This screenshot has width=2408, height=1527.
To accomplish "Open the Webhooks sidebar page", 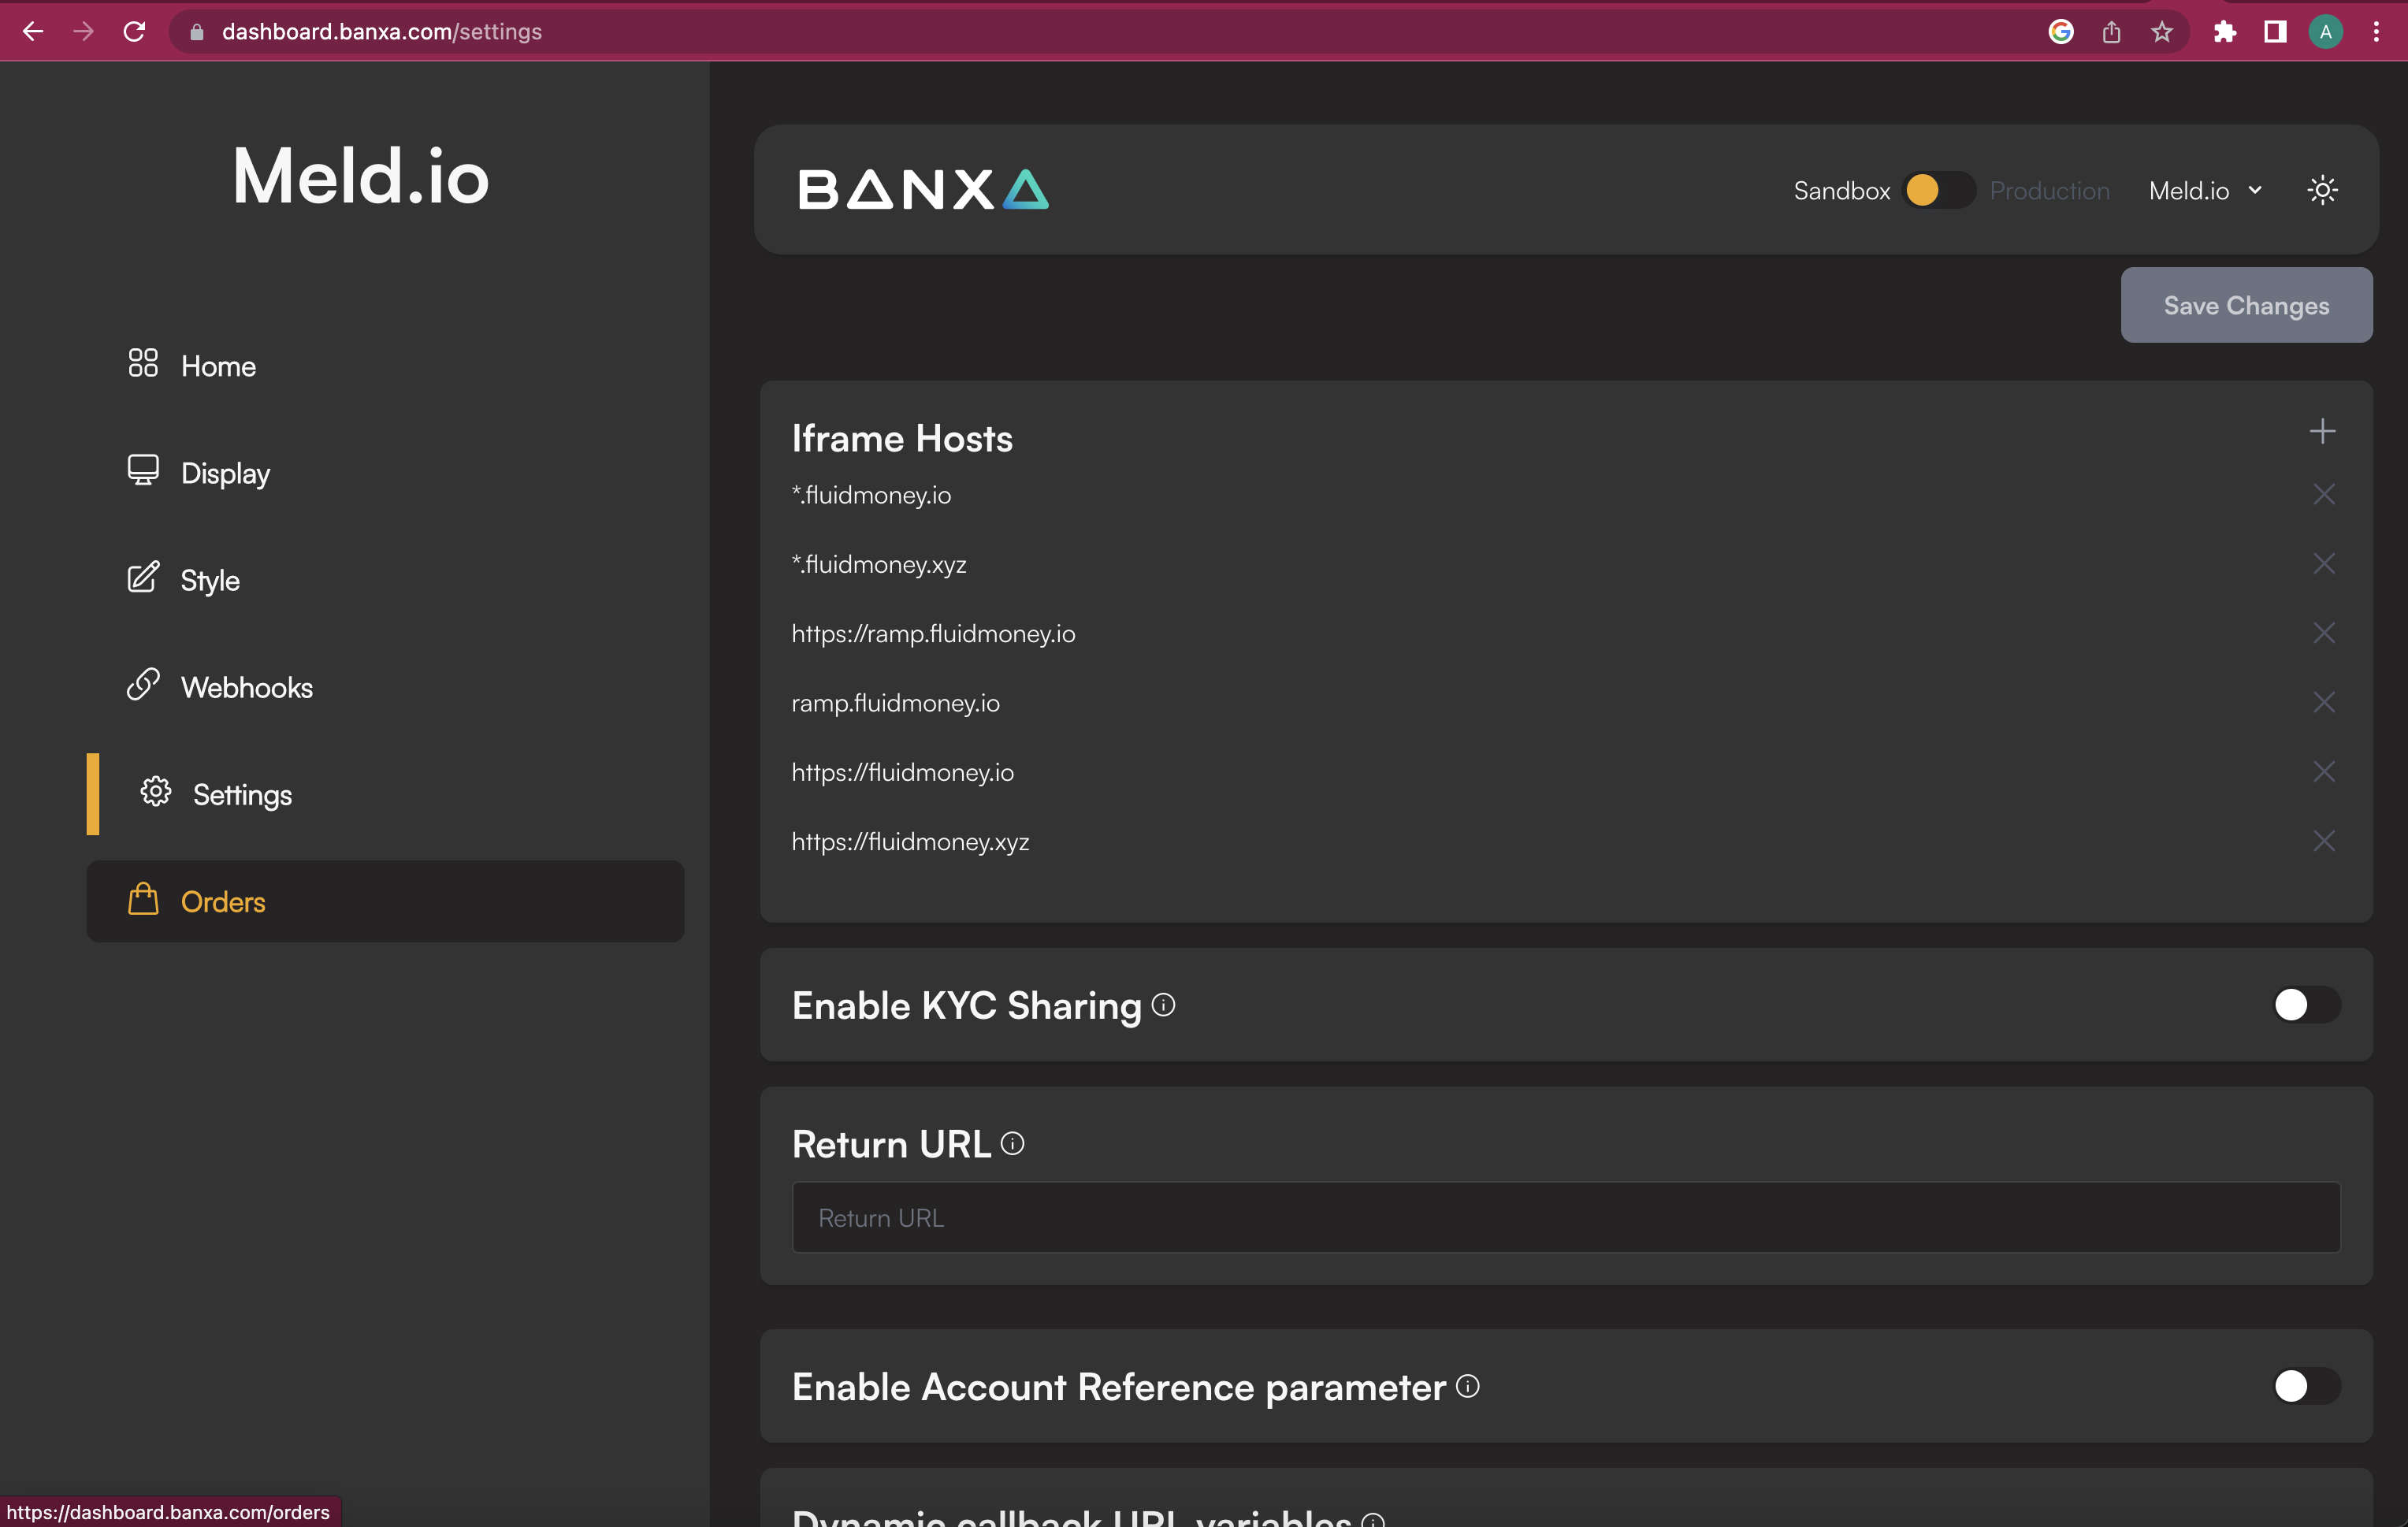I will 246,688.
